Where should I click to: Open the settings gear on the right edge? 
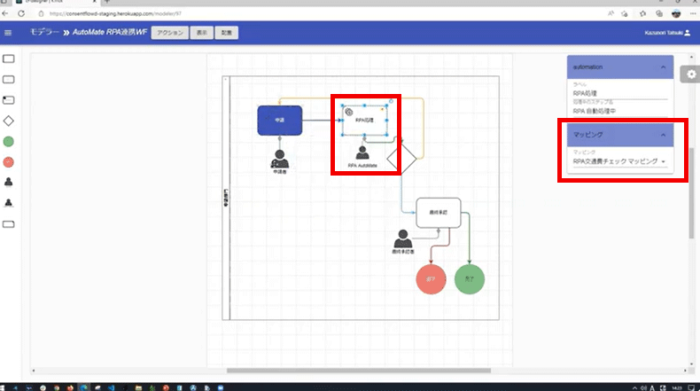(x=691, y=75)
